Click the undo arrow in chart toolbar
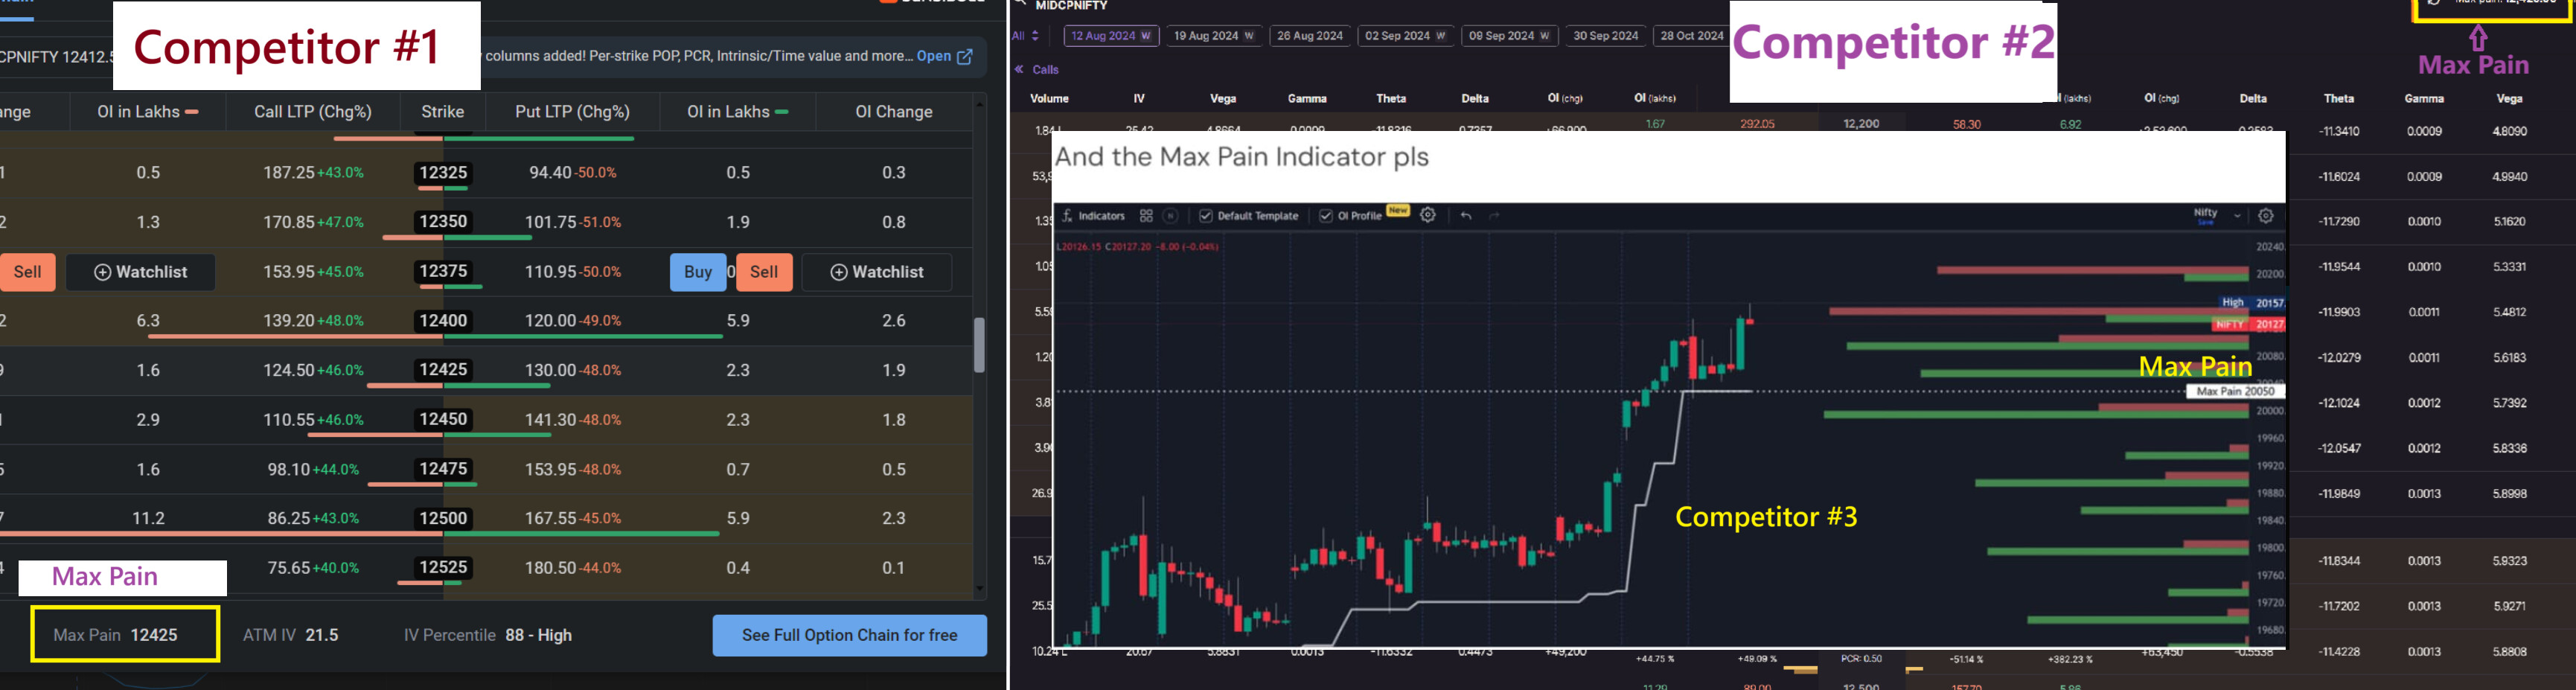This screenshot has height=690, width=2576. (1466, 216)
